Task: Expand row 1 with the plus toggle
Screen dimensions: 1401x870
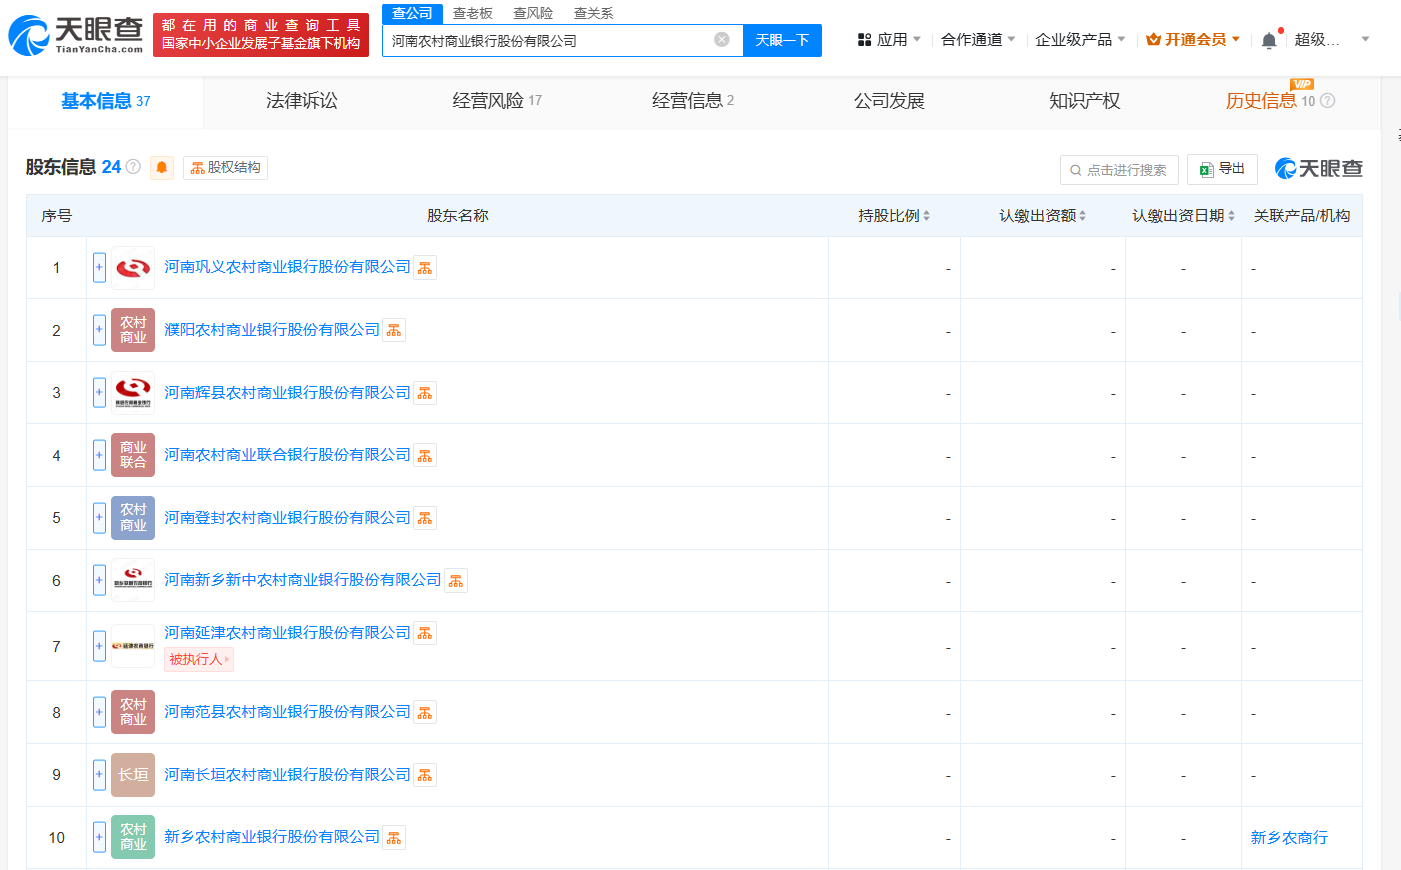Action: point(99,267)
